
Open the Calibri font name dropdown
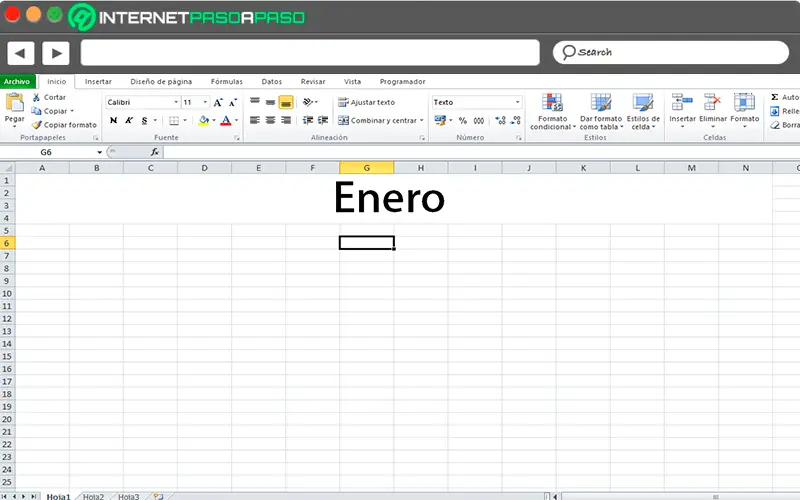point(176,102)
